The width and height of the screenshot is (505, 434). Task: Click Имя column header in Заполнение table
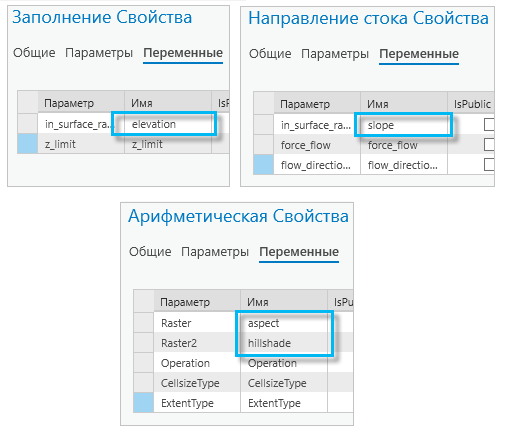coord(168,103)
